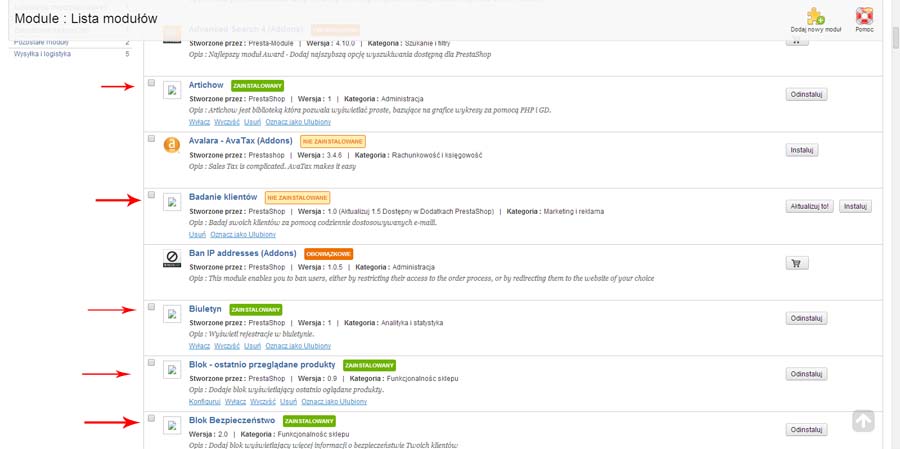Click the Ban IP addresses module logo
This screenshot has width=900, height=449.
[x=172, y=259]
